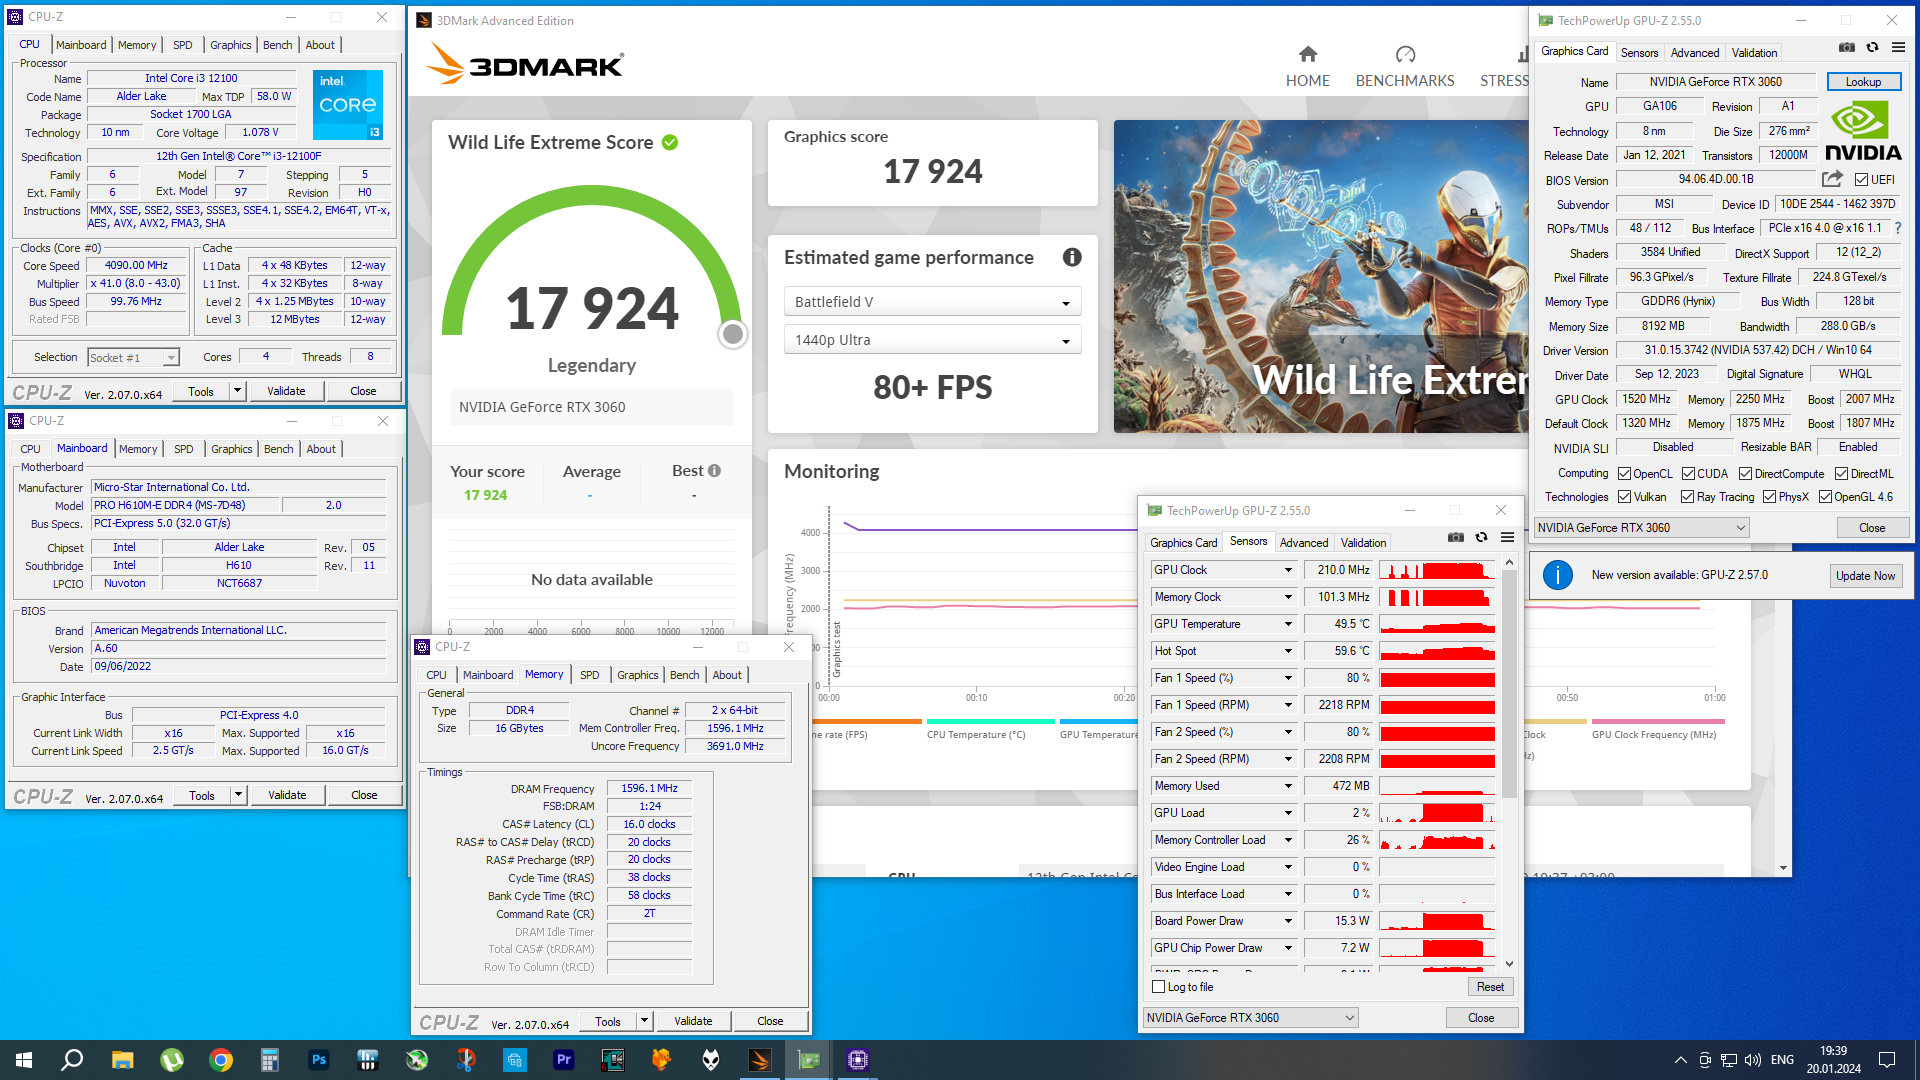Toggle the UEFI checkbox
Image resolution: width=1920 pixels, height=1080 pixels.
pos(1861,180)
